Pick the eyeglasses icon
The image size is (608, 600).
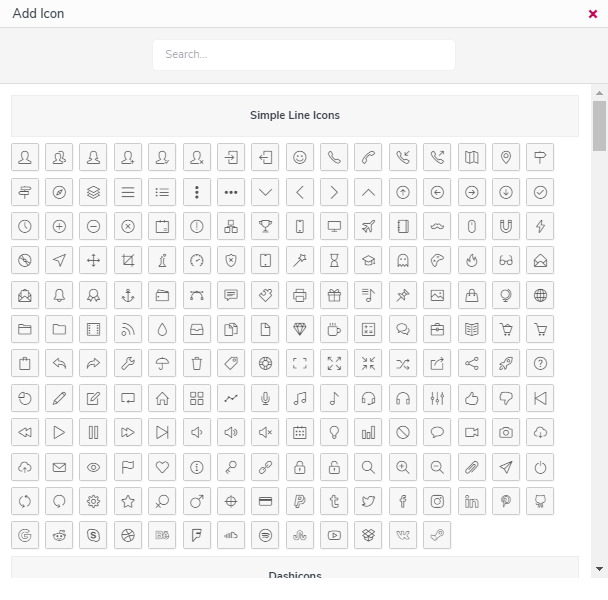(506, 260)
